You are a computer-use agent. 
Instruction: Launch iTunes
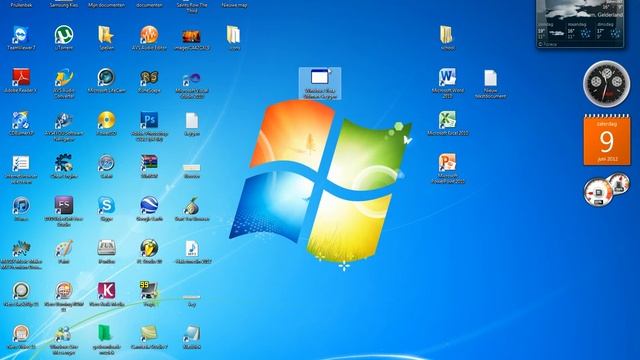tap(20, 206)
